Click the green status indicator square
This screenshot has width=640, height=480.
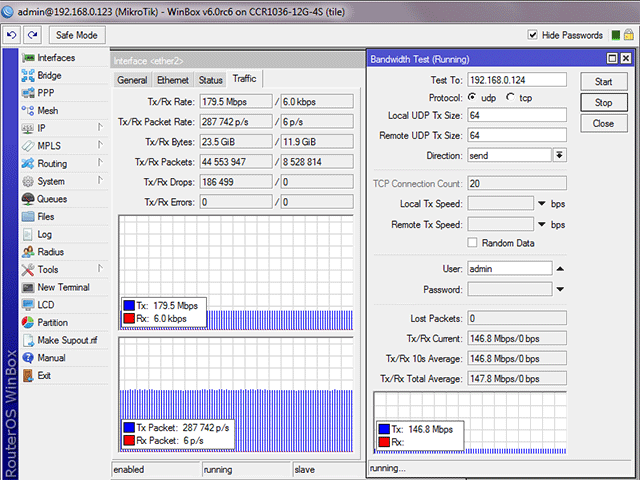tap(616, 36)
